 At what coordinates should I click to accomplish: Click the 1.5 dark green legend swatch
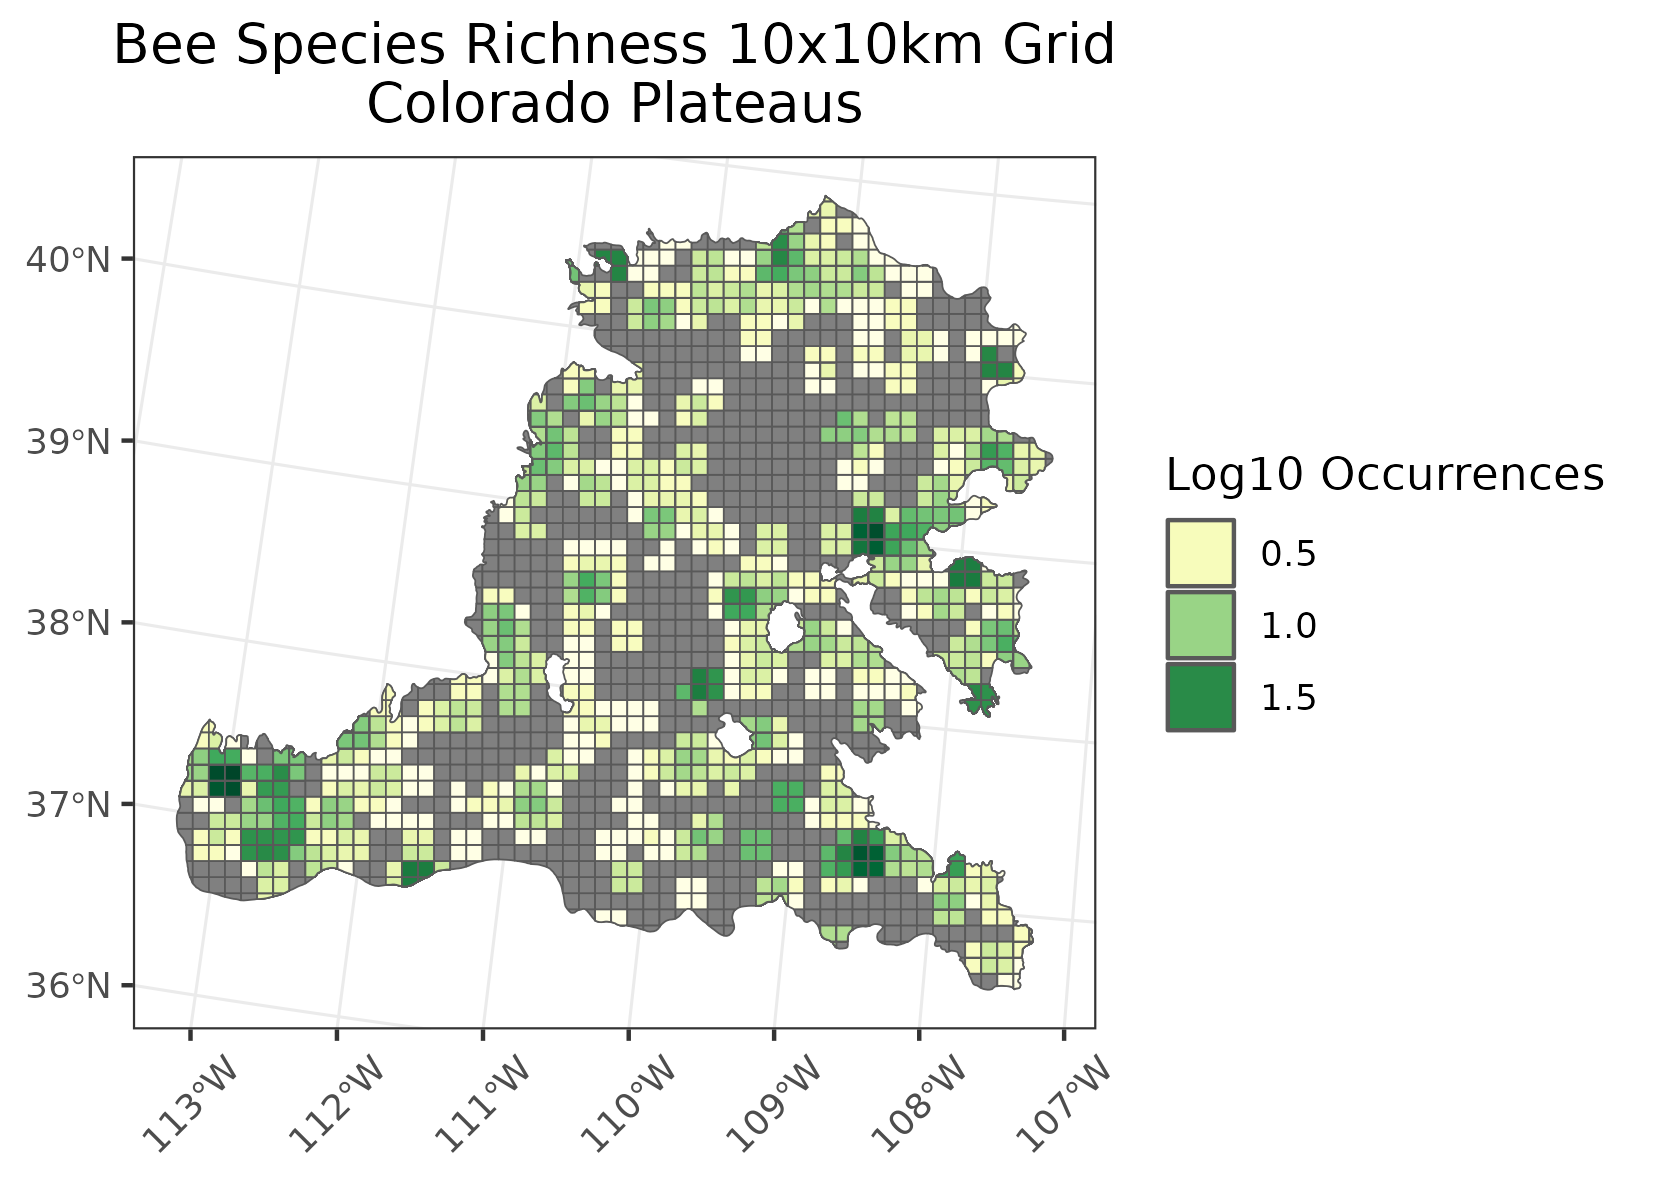click(x=1200, y=697)
